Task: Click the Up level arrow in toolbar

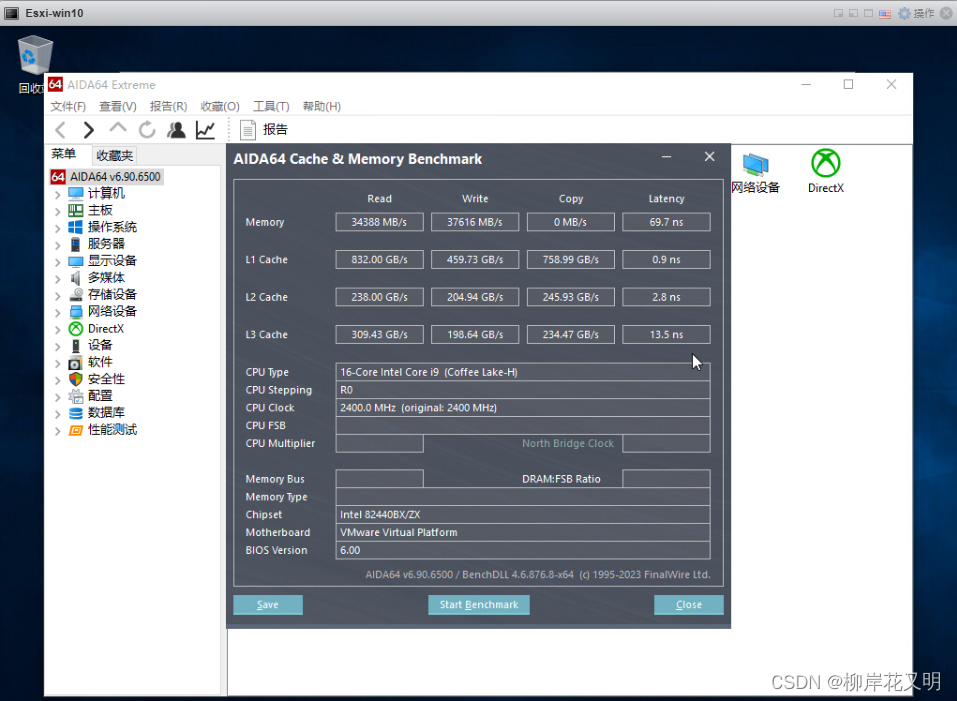Action: (x=118, y=129)
